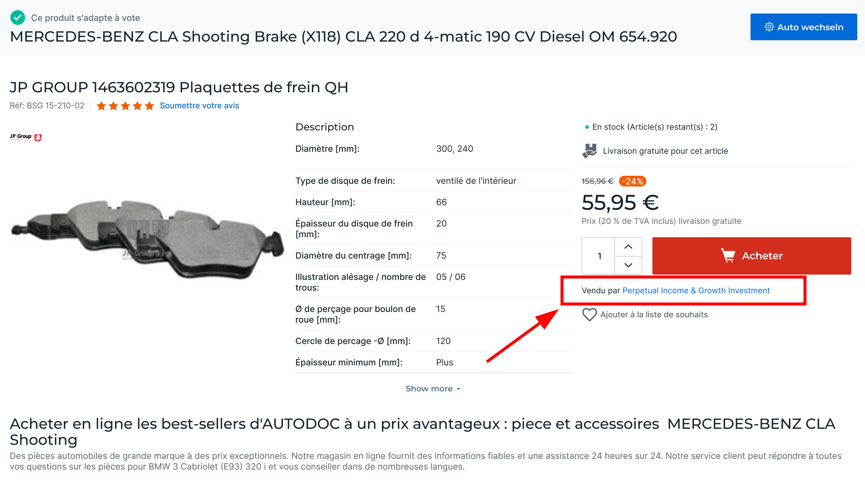Click the JP GROUP Plaquettes de frein title
This screenshot has height=486, width=865.
point(179,87)
